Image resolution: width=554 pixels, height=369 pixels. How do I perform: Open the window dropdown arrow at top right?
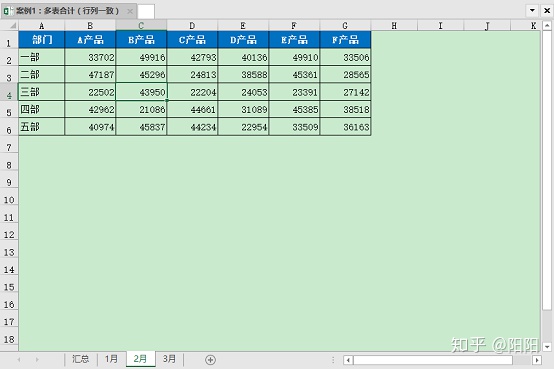pos(532,10)
